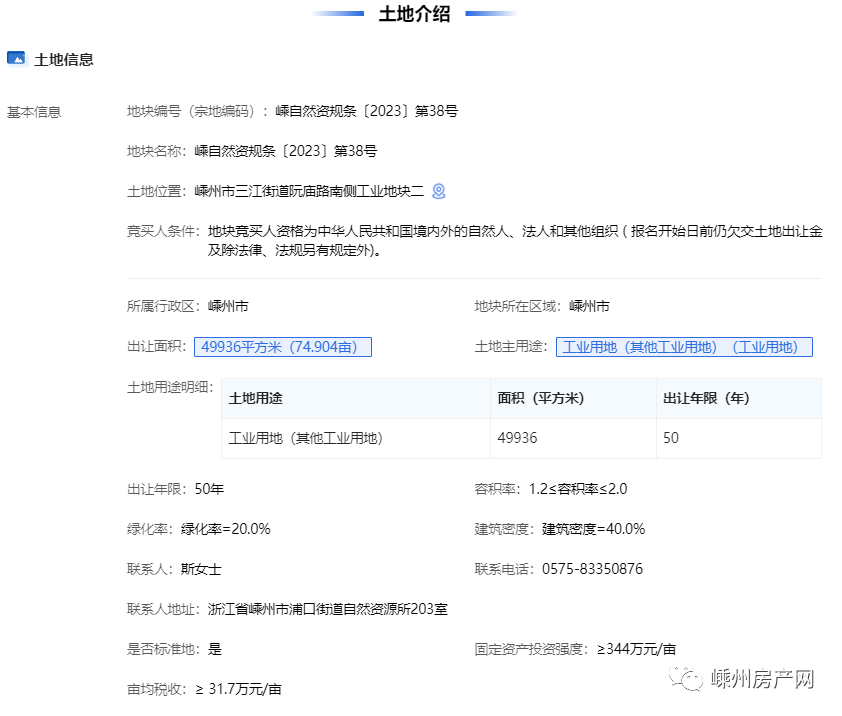The image size is (842, 716).
Task: Click the land location address text
Action: click(x=309, y=191)
